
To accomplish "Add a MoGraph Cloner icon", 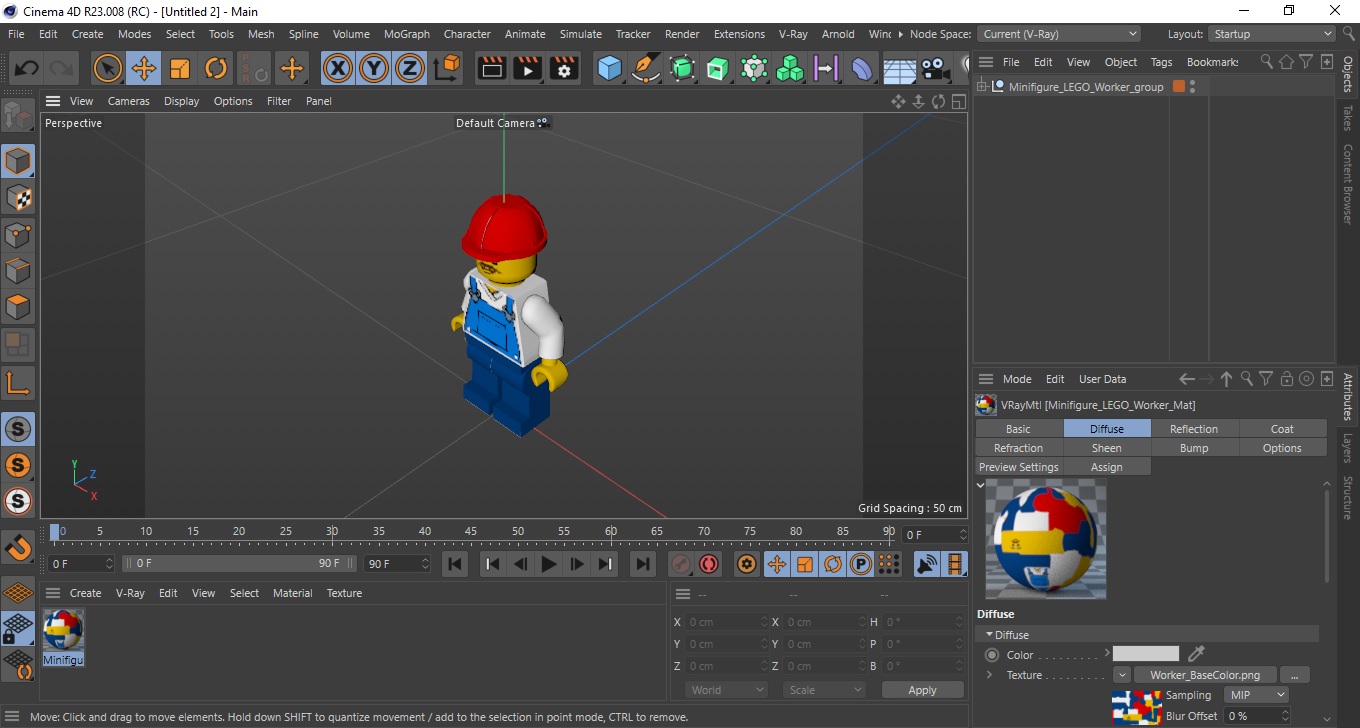I will 790,68.
